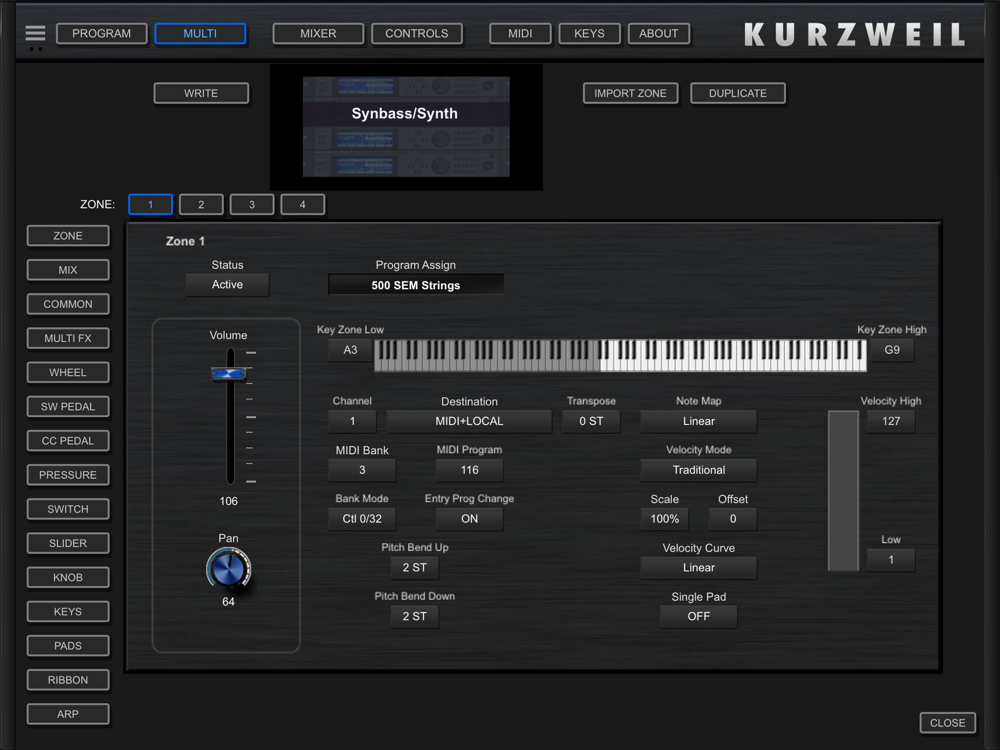Click the velocity Low 1 field
Image resolution: width=1000 pixels, height=750 pixels.
click(891, 560)
